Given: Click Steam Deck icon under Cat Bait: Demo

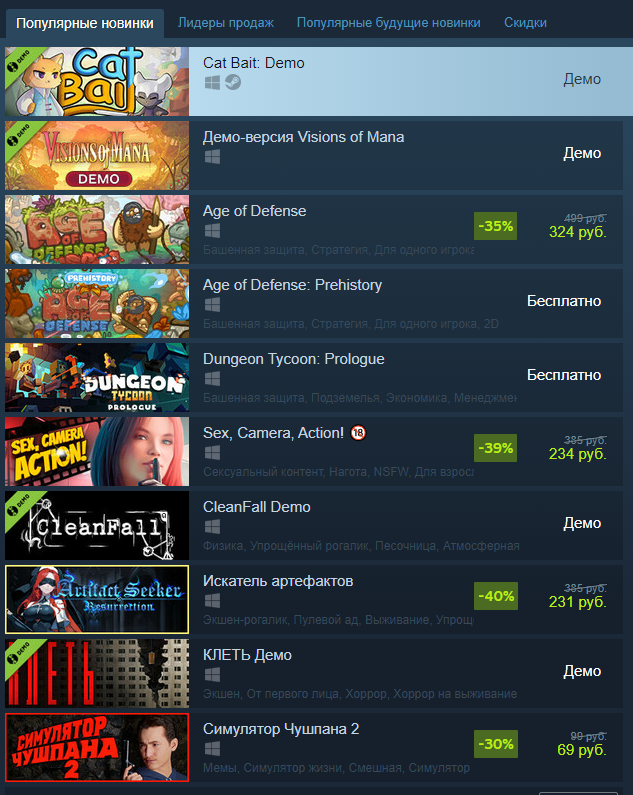Looking at the screenshot, I should tap(233, 82).
